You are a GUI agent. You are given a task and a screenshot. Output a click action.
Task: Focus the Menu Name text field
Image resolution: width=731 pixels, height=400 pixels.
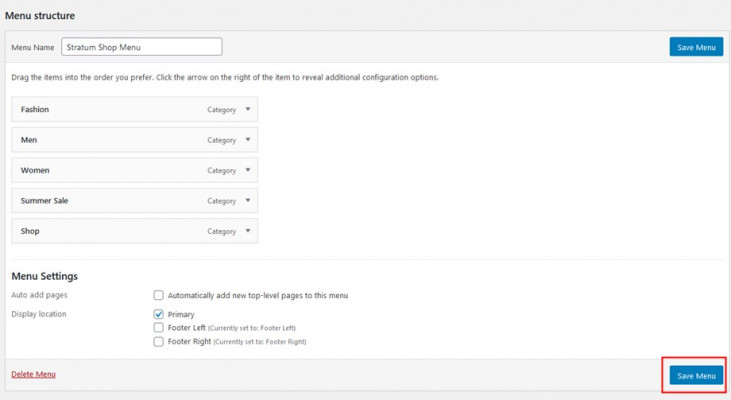pos(141,47)
